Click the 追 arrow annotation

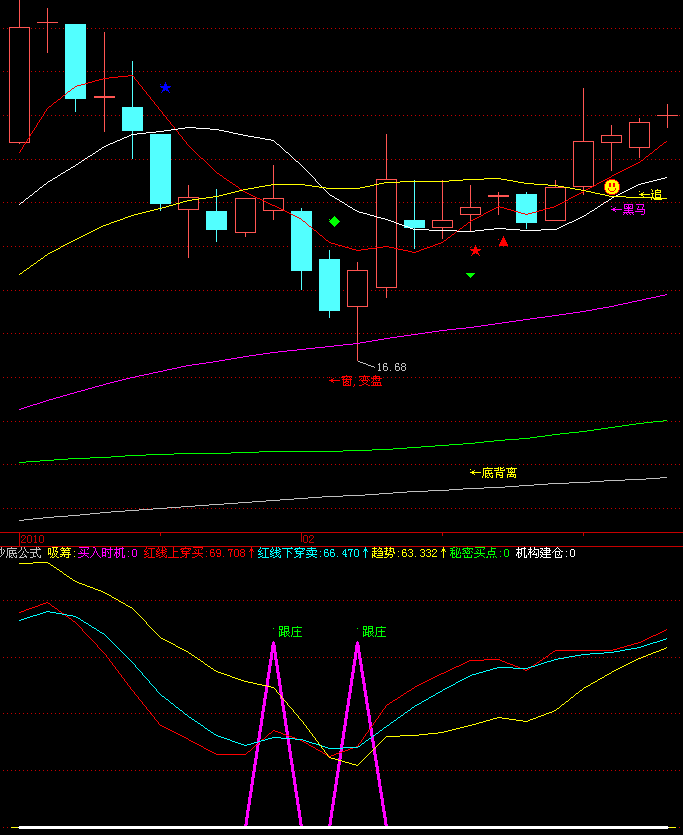[650, 194]
